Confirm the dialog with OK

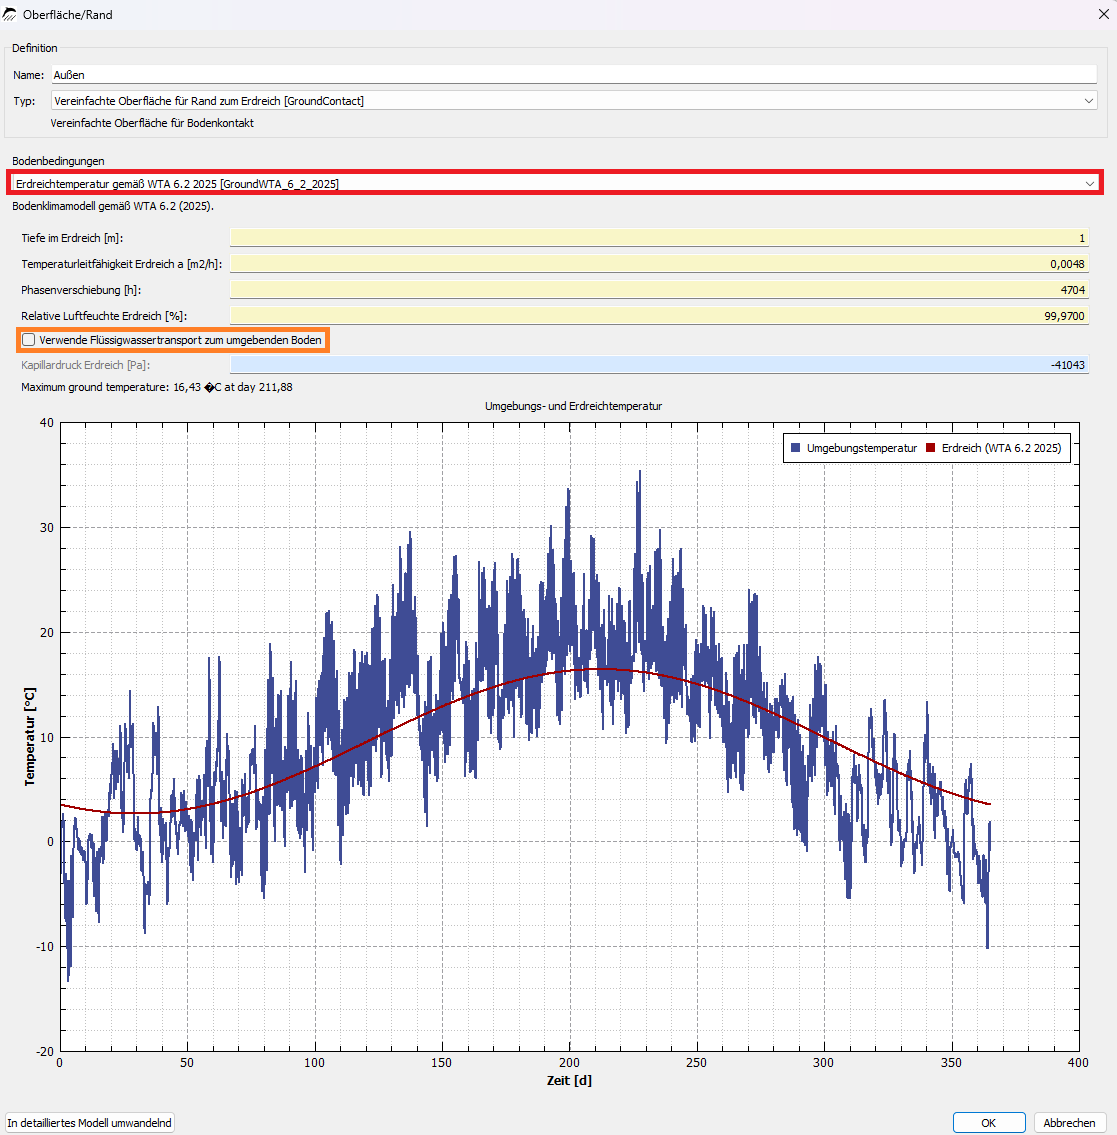pos(989,1123)
